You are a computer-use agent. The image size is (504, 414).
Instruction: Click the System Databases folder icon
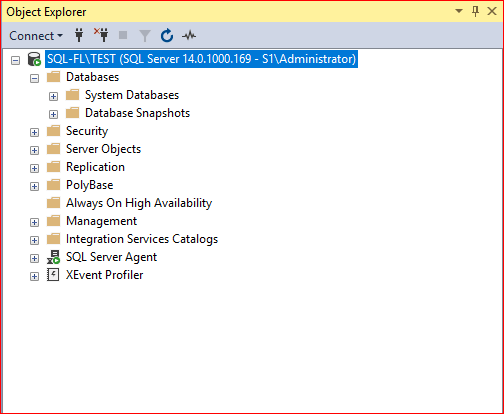[72, 95]
